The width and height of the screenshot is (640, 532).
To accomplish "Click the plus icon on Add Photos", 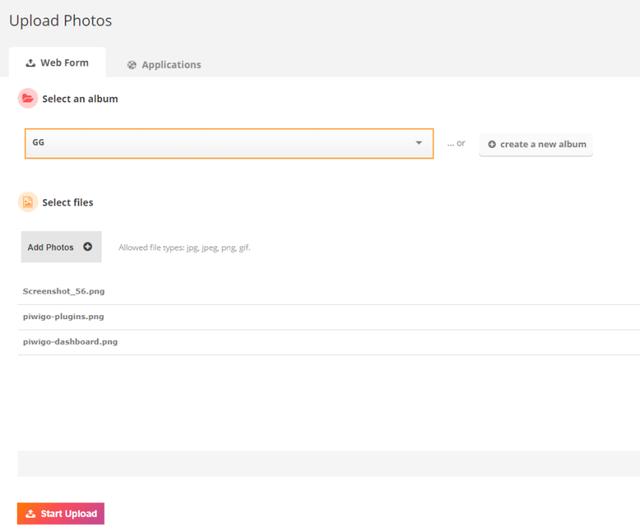I will [87, 247].
